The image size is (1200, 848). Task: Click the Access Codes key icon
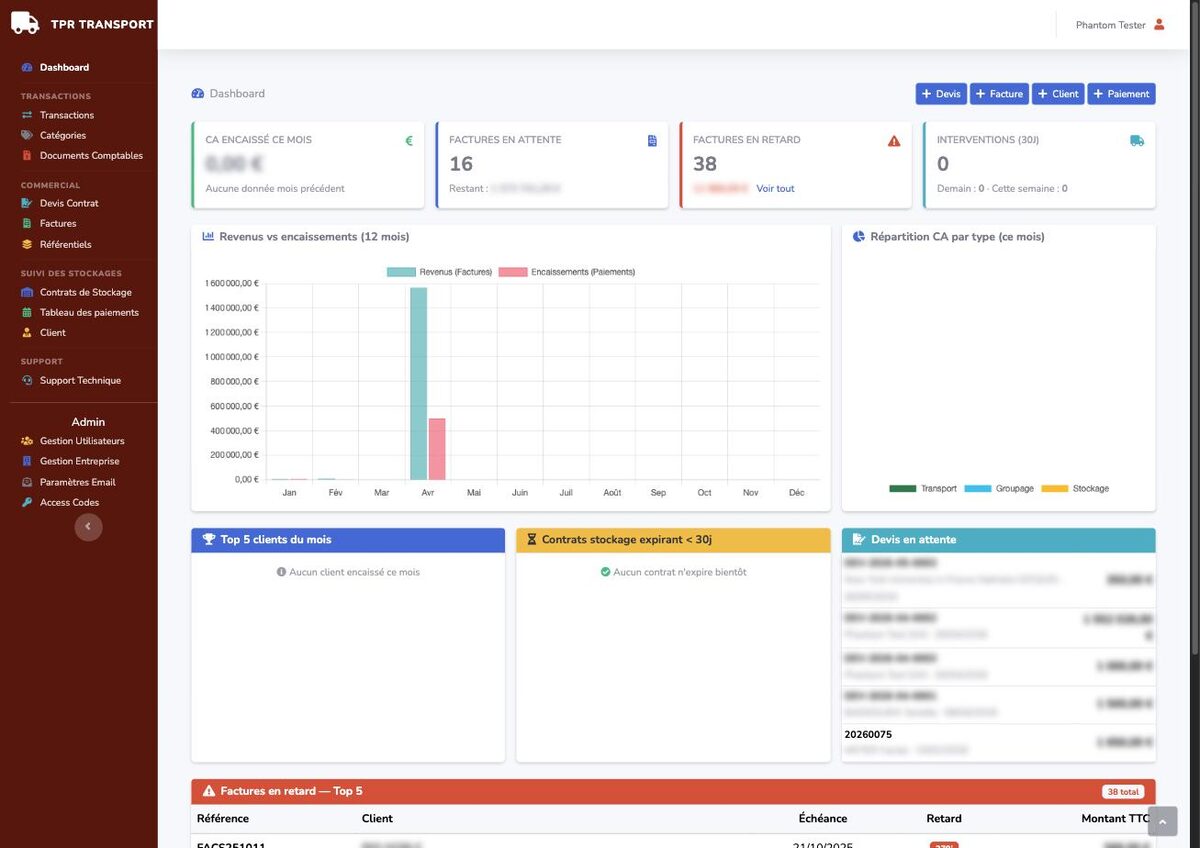(x=27, y=502)
